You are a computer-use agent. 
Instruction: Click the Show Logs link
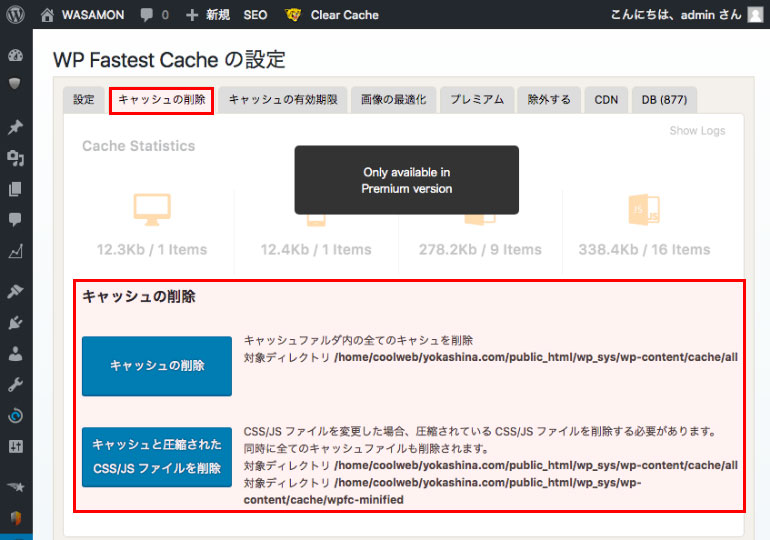pyautogui.click(x=697, y=131)
